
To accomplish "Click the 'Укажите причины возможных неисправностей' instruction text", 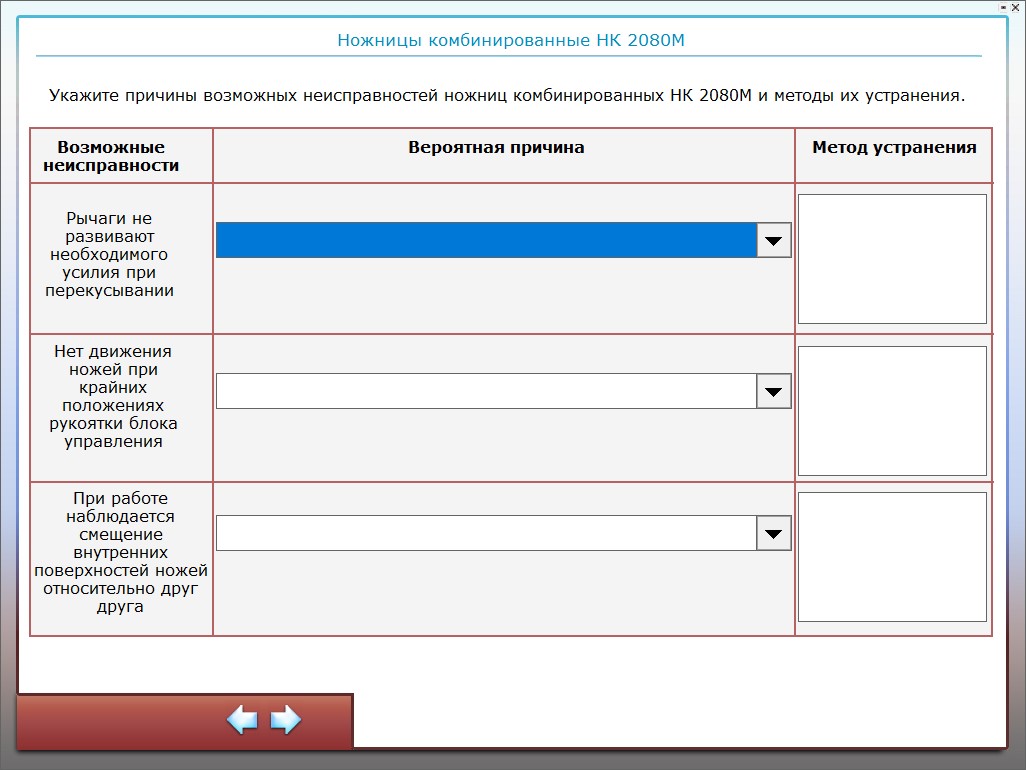I will click(507, 96).
